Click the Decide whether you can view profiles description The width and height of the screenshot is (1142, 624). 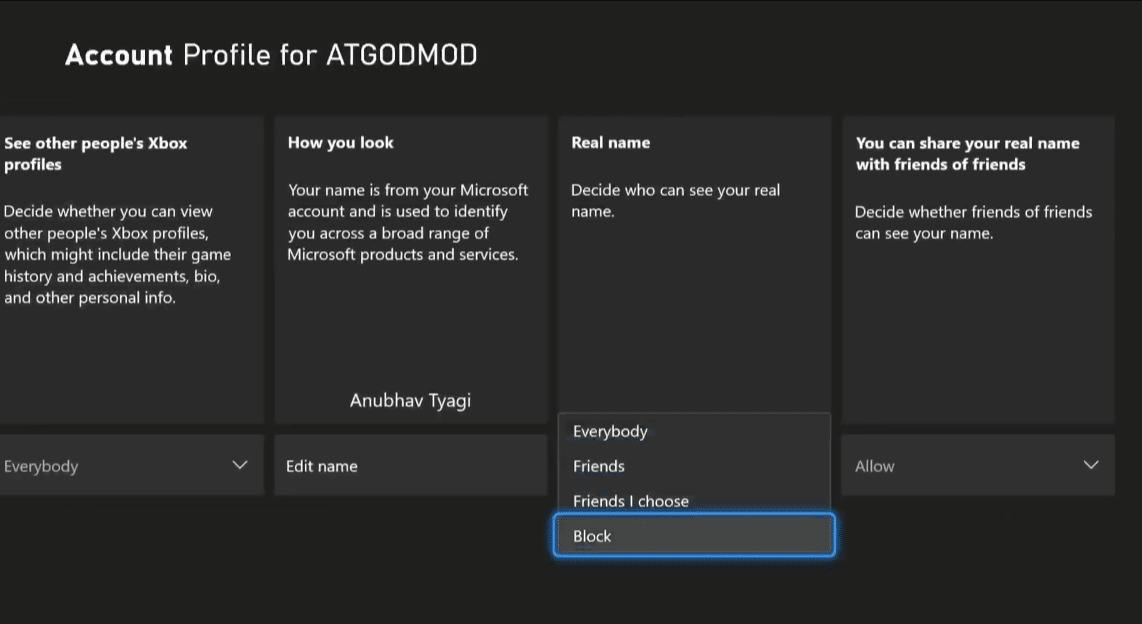[x=117, y=254]
